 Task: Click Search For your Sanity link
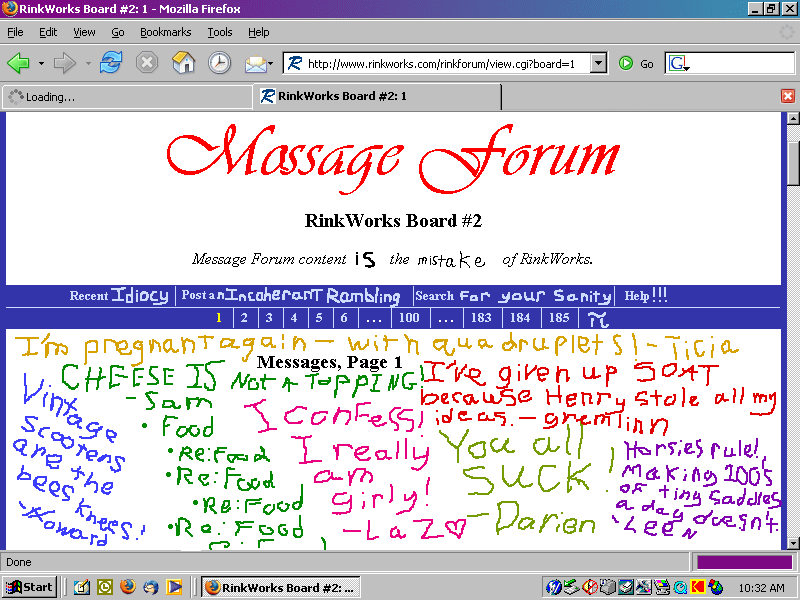pos(513,295)
